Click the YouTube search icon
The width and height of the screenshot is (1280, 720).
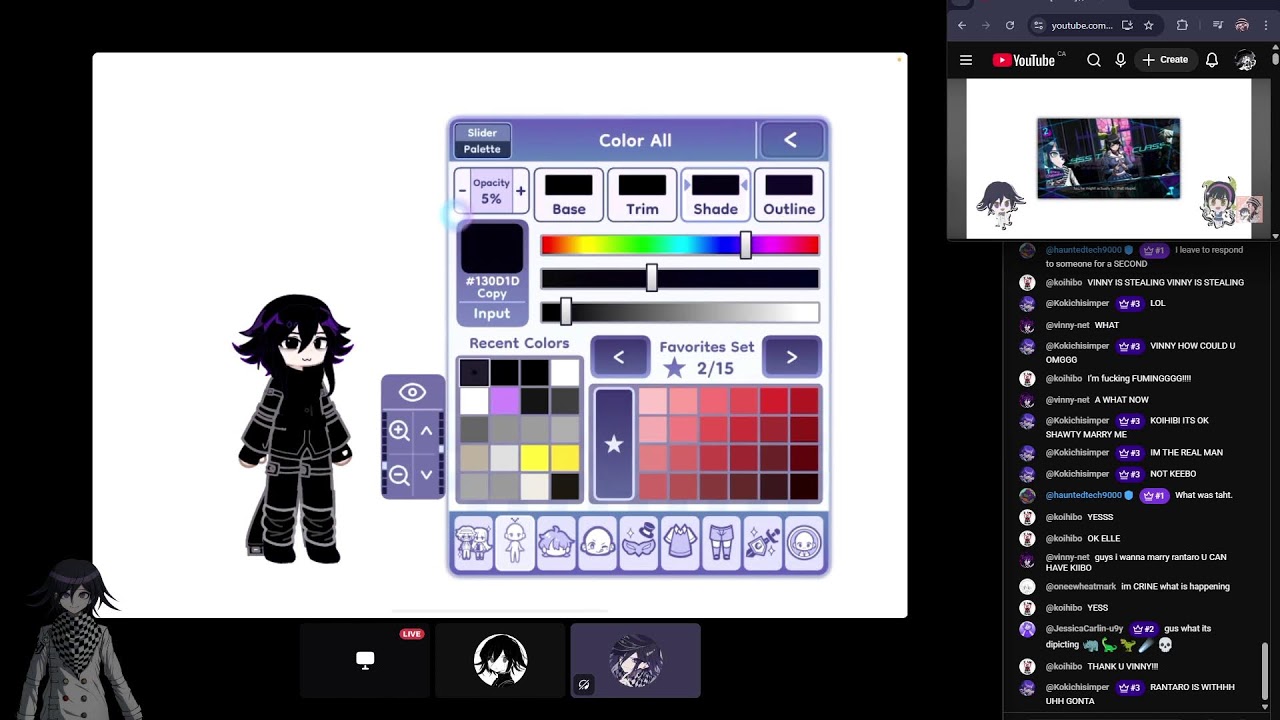(1094, 60)
